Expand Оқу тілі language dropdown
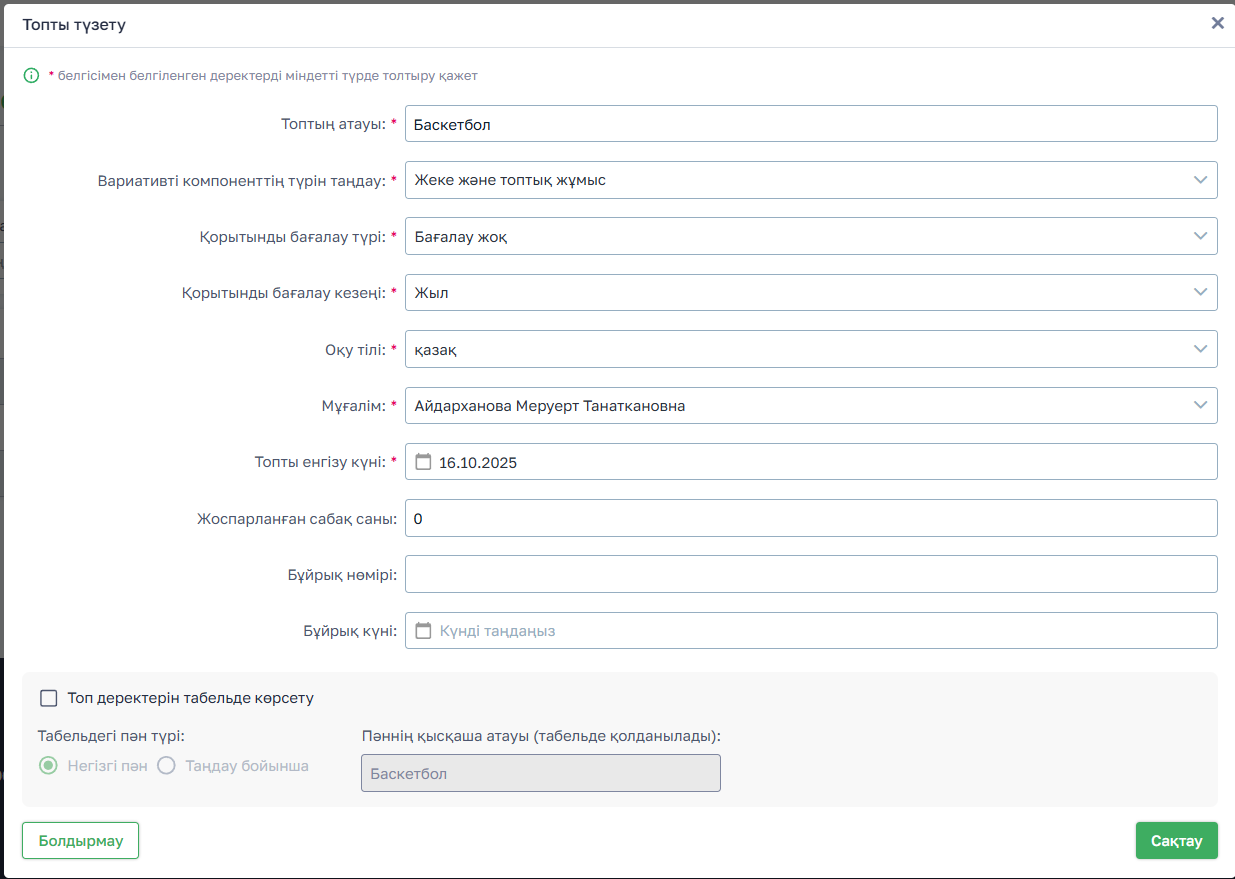 coord(810,349)
